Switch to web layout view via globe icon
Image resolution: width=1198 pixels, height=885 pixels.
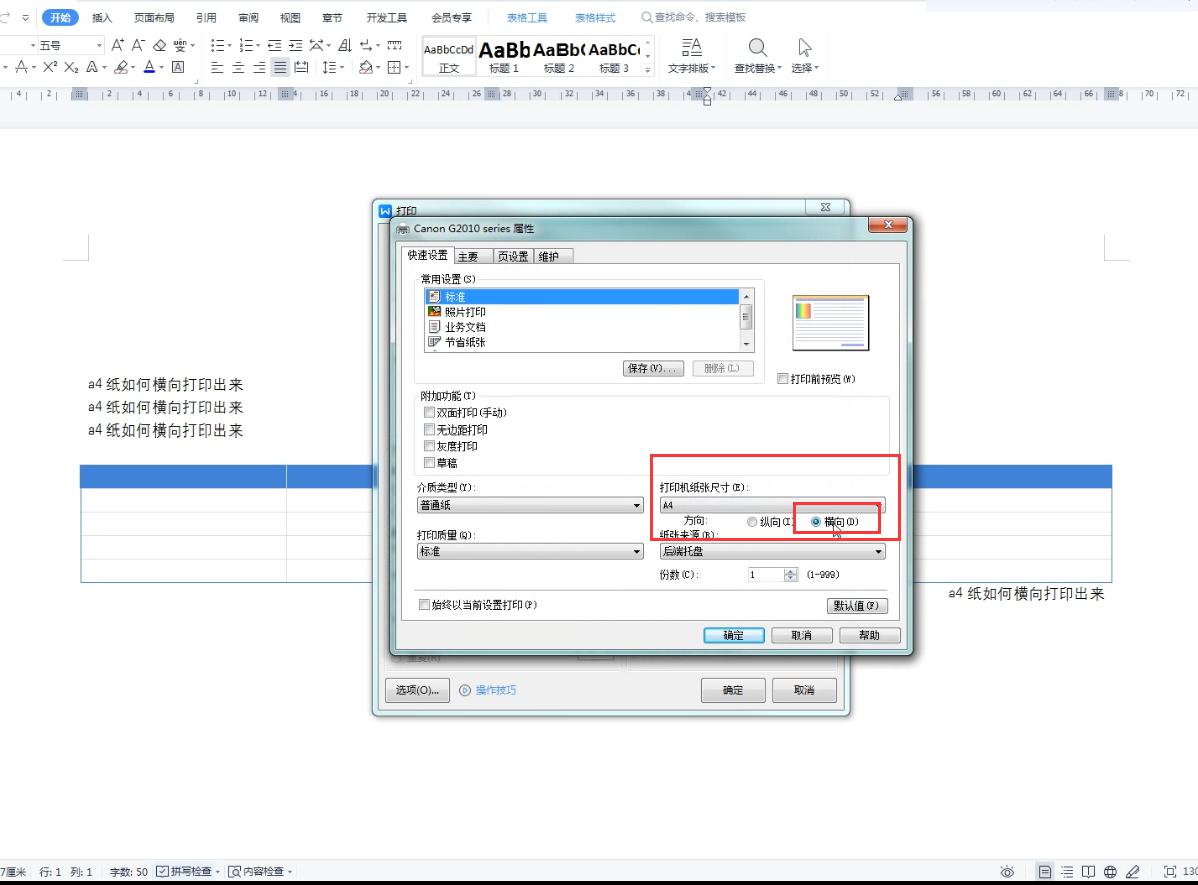(x=1110, y=872)
